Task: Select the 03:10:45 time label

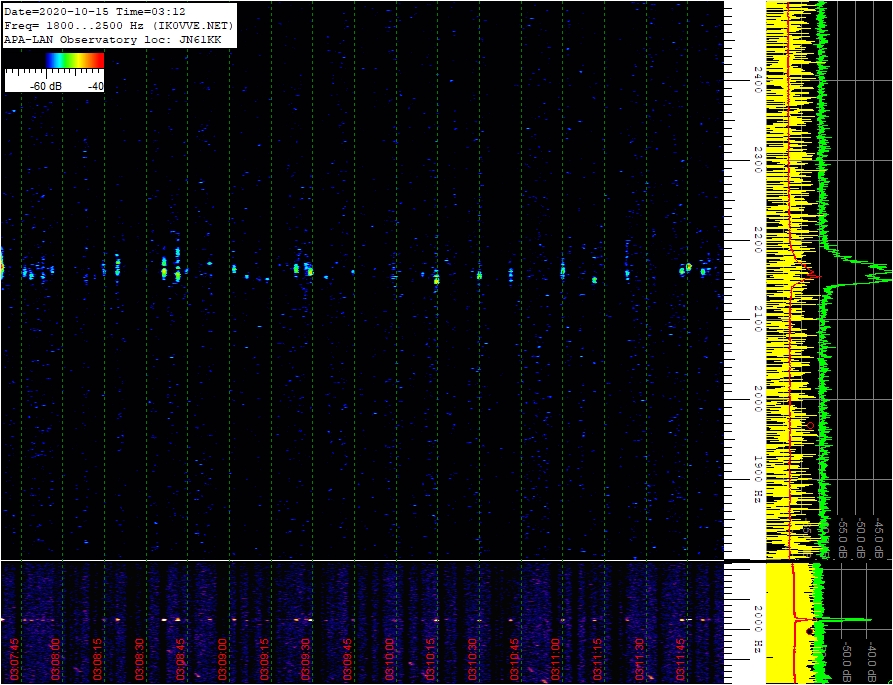Action: (x=514, y=659)
